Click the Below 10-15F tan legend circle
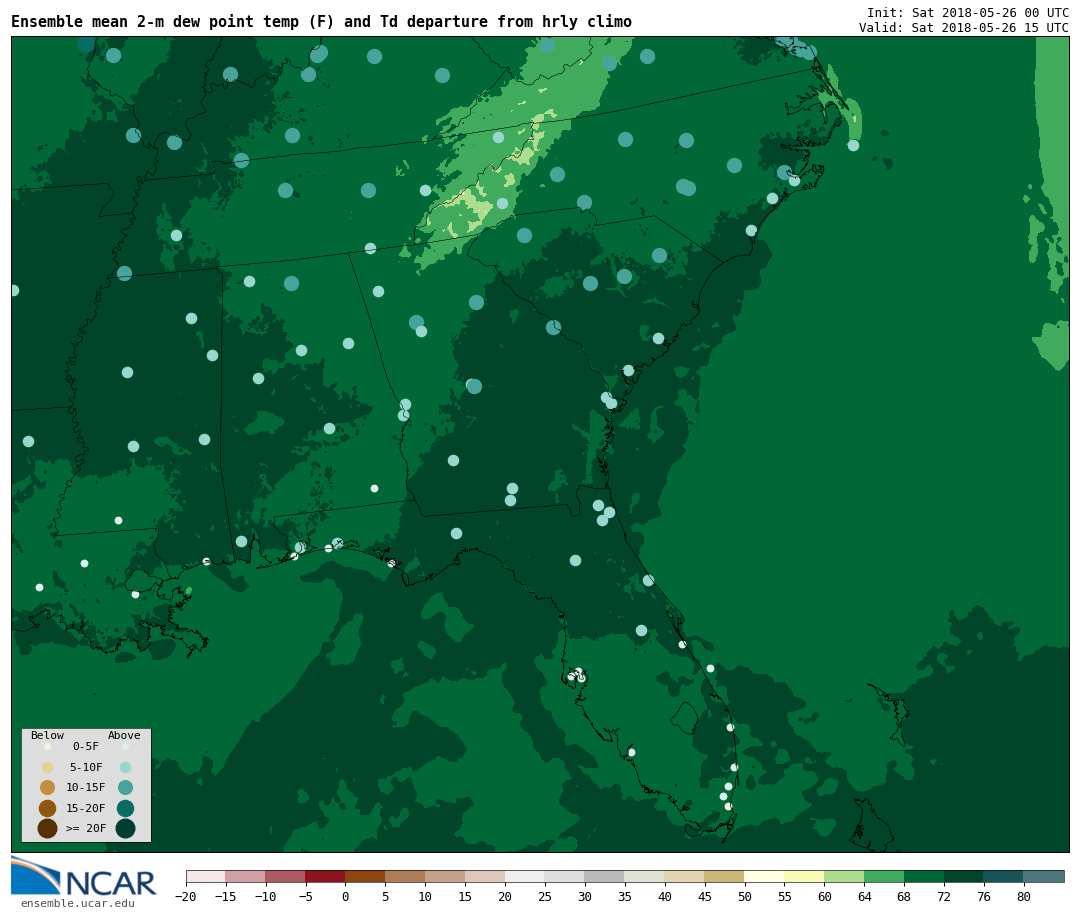Viewport: 1080px width, 915px height. [48, 788]
